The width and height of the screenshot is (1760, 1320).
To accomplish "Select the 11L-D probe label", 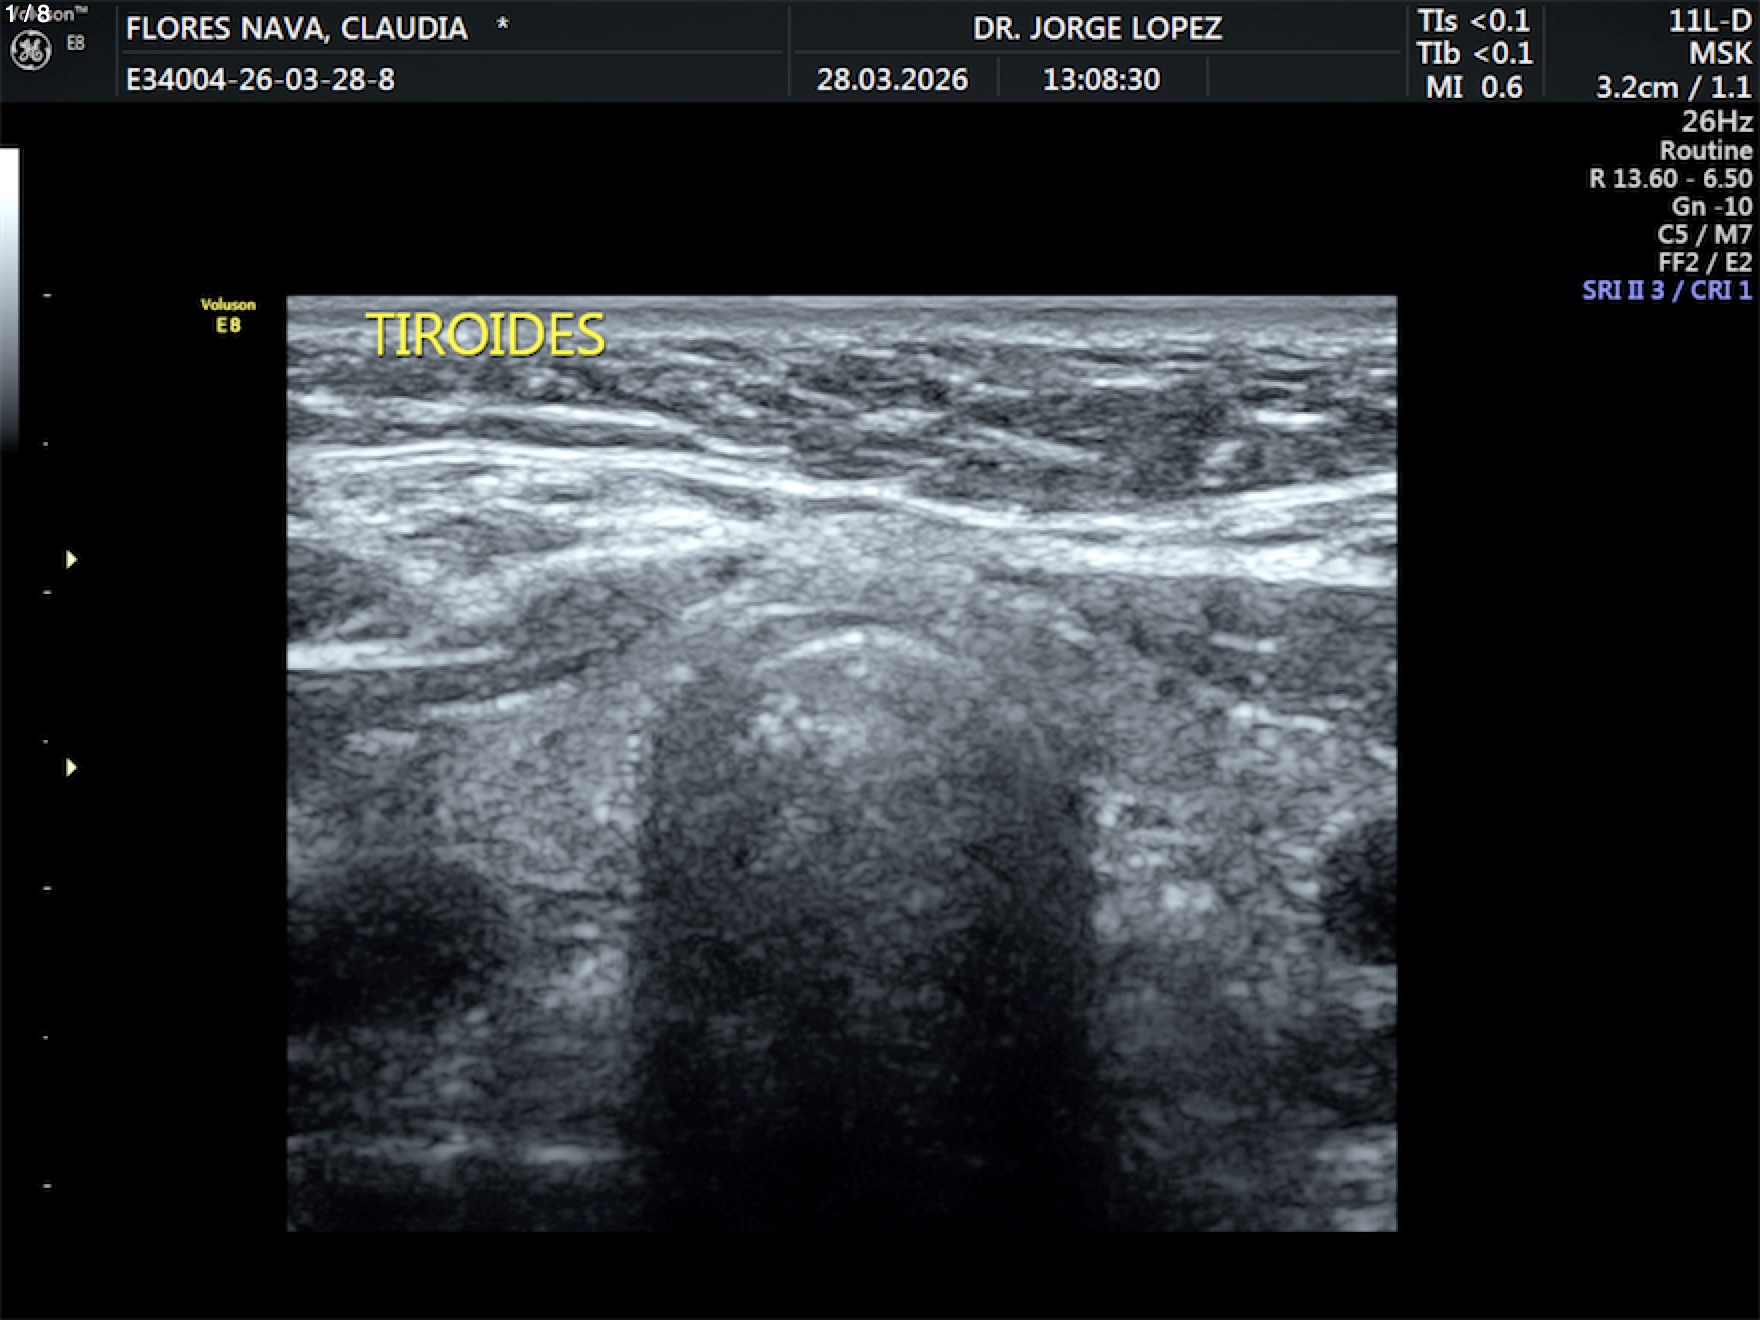I will click(x=1709, y=21).
